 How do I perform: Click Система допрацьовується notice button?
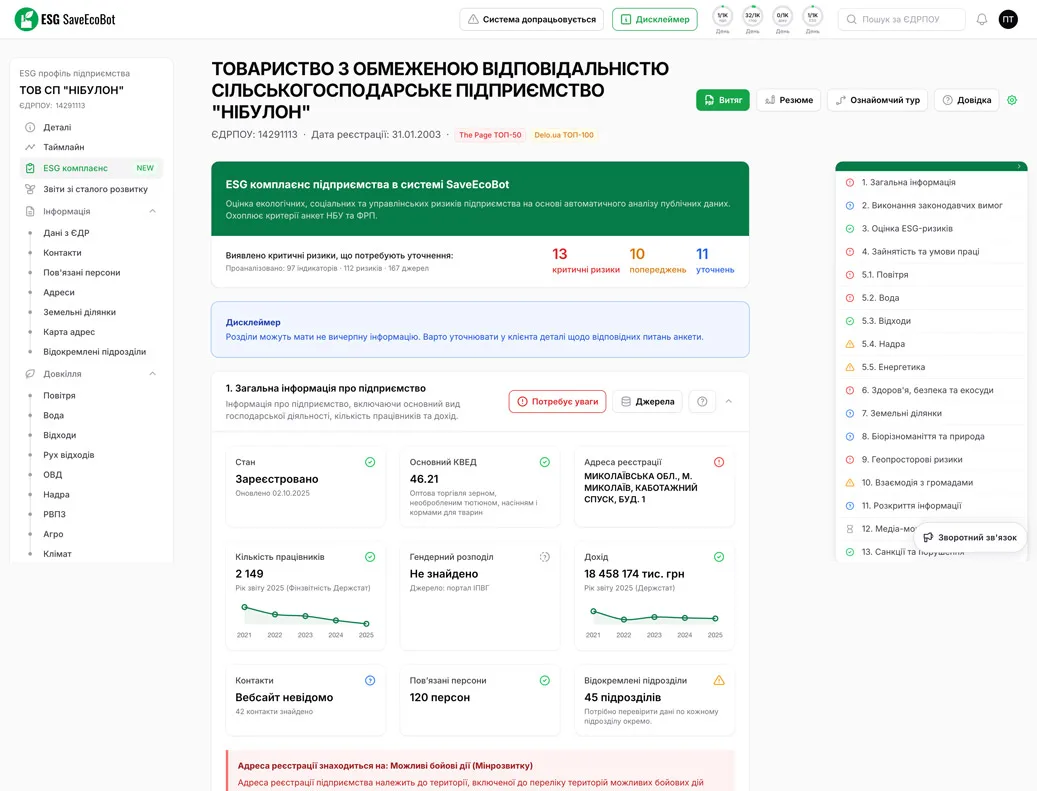[532, 19]
